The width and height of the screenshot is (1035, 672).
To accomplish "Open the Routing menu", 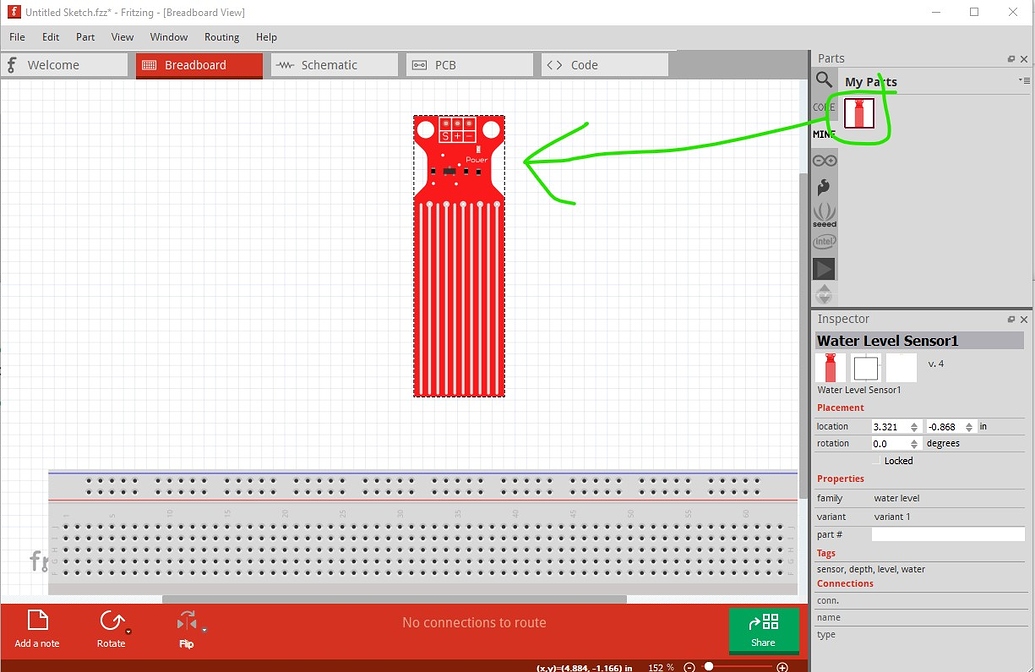I will tap(221, 37).
